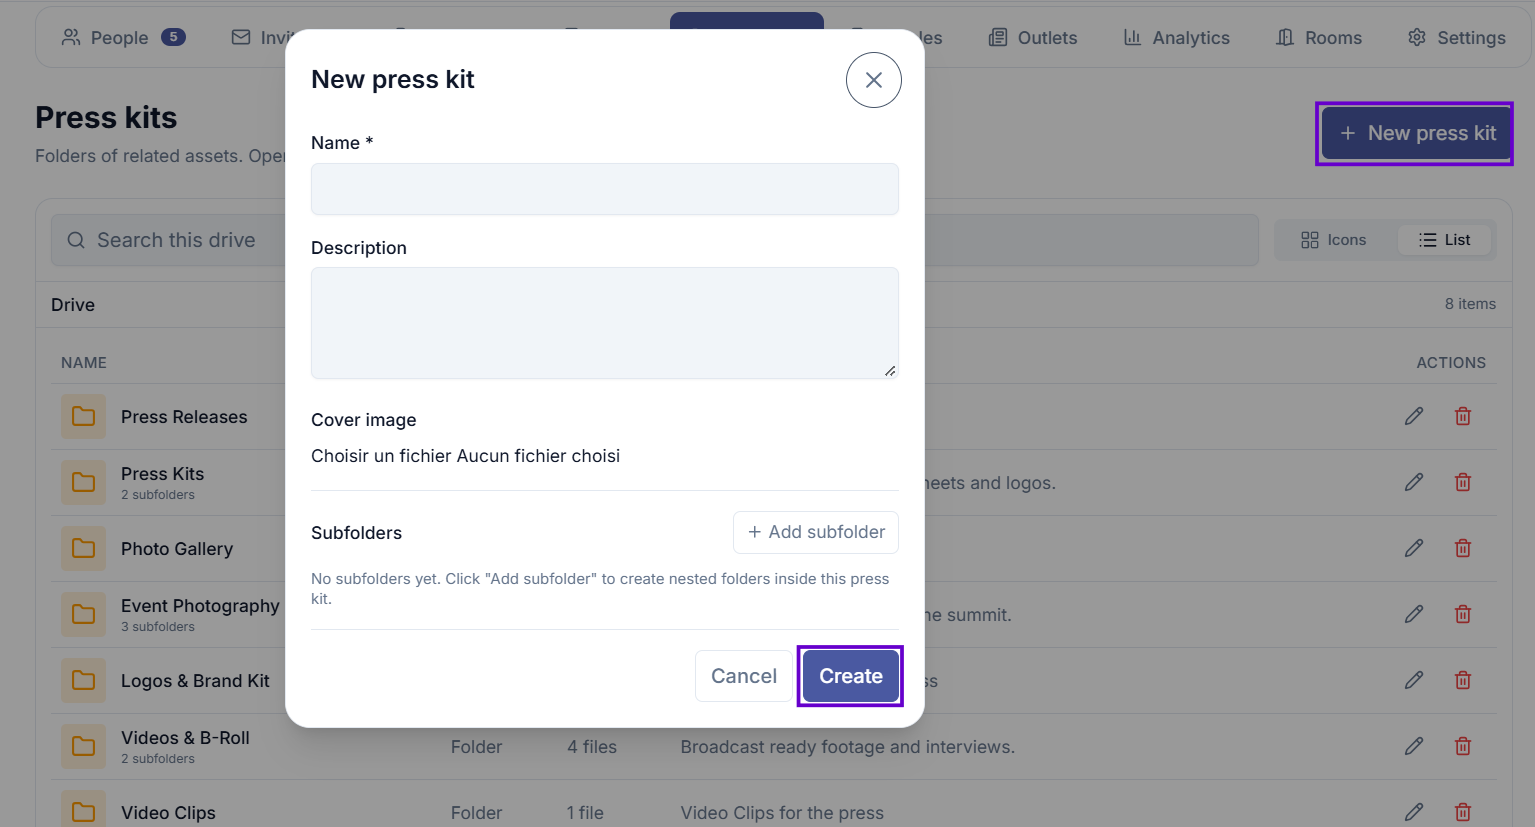Viewport: 1535px width, 827px height.
Task: Open the Press Releases row name
Action: 184,417
